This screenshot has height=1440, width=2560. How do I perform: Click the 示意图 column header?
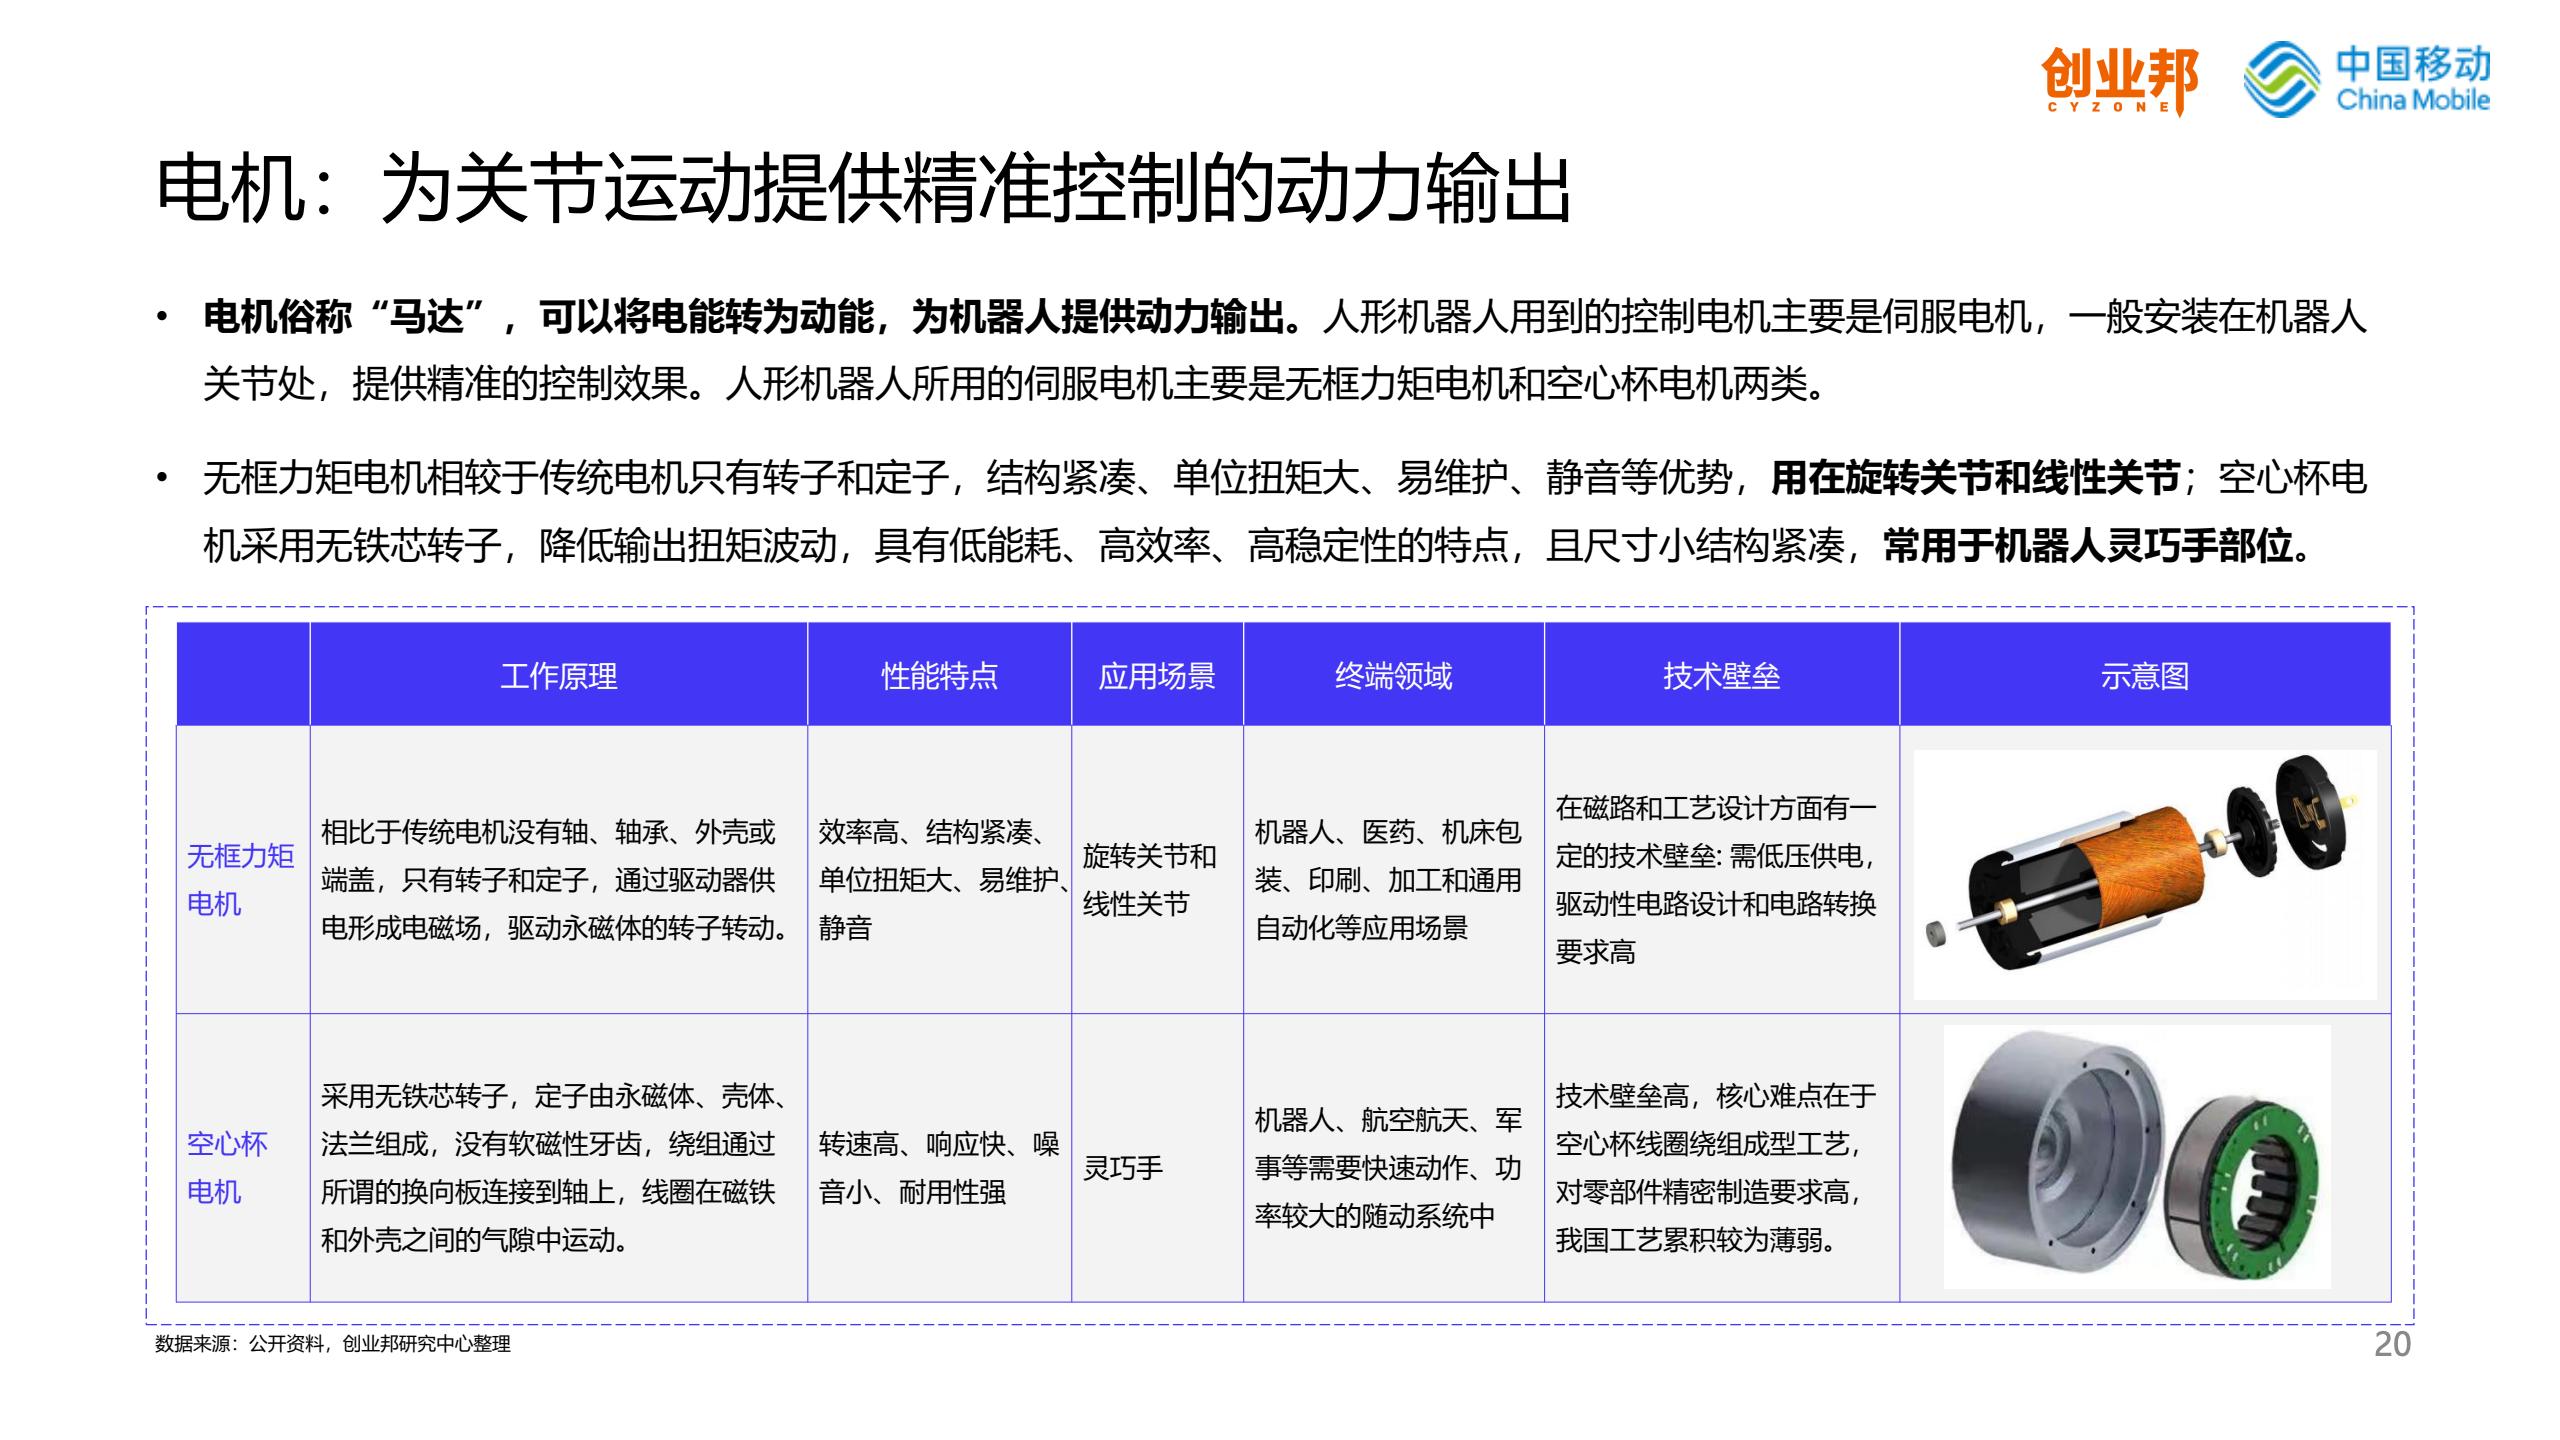pyautogui.click(x=2144, y=676)
